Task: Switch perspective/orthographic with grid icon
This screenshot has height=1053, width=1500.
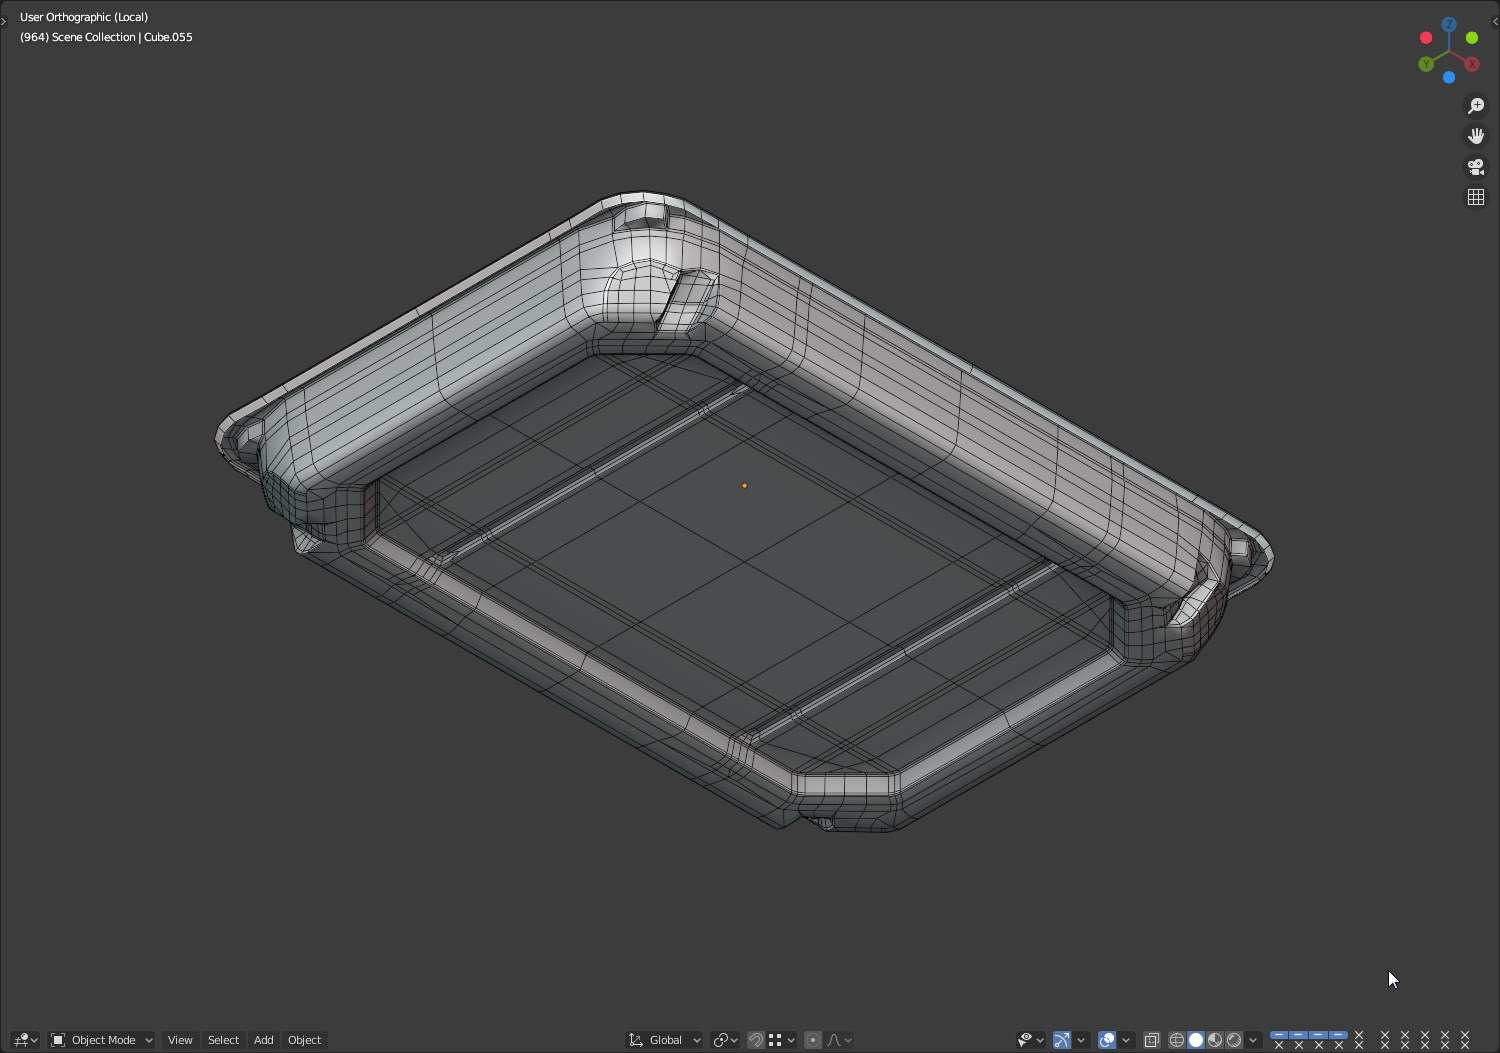Action: [1476, 197]
